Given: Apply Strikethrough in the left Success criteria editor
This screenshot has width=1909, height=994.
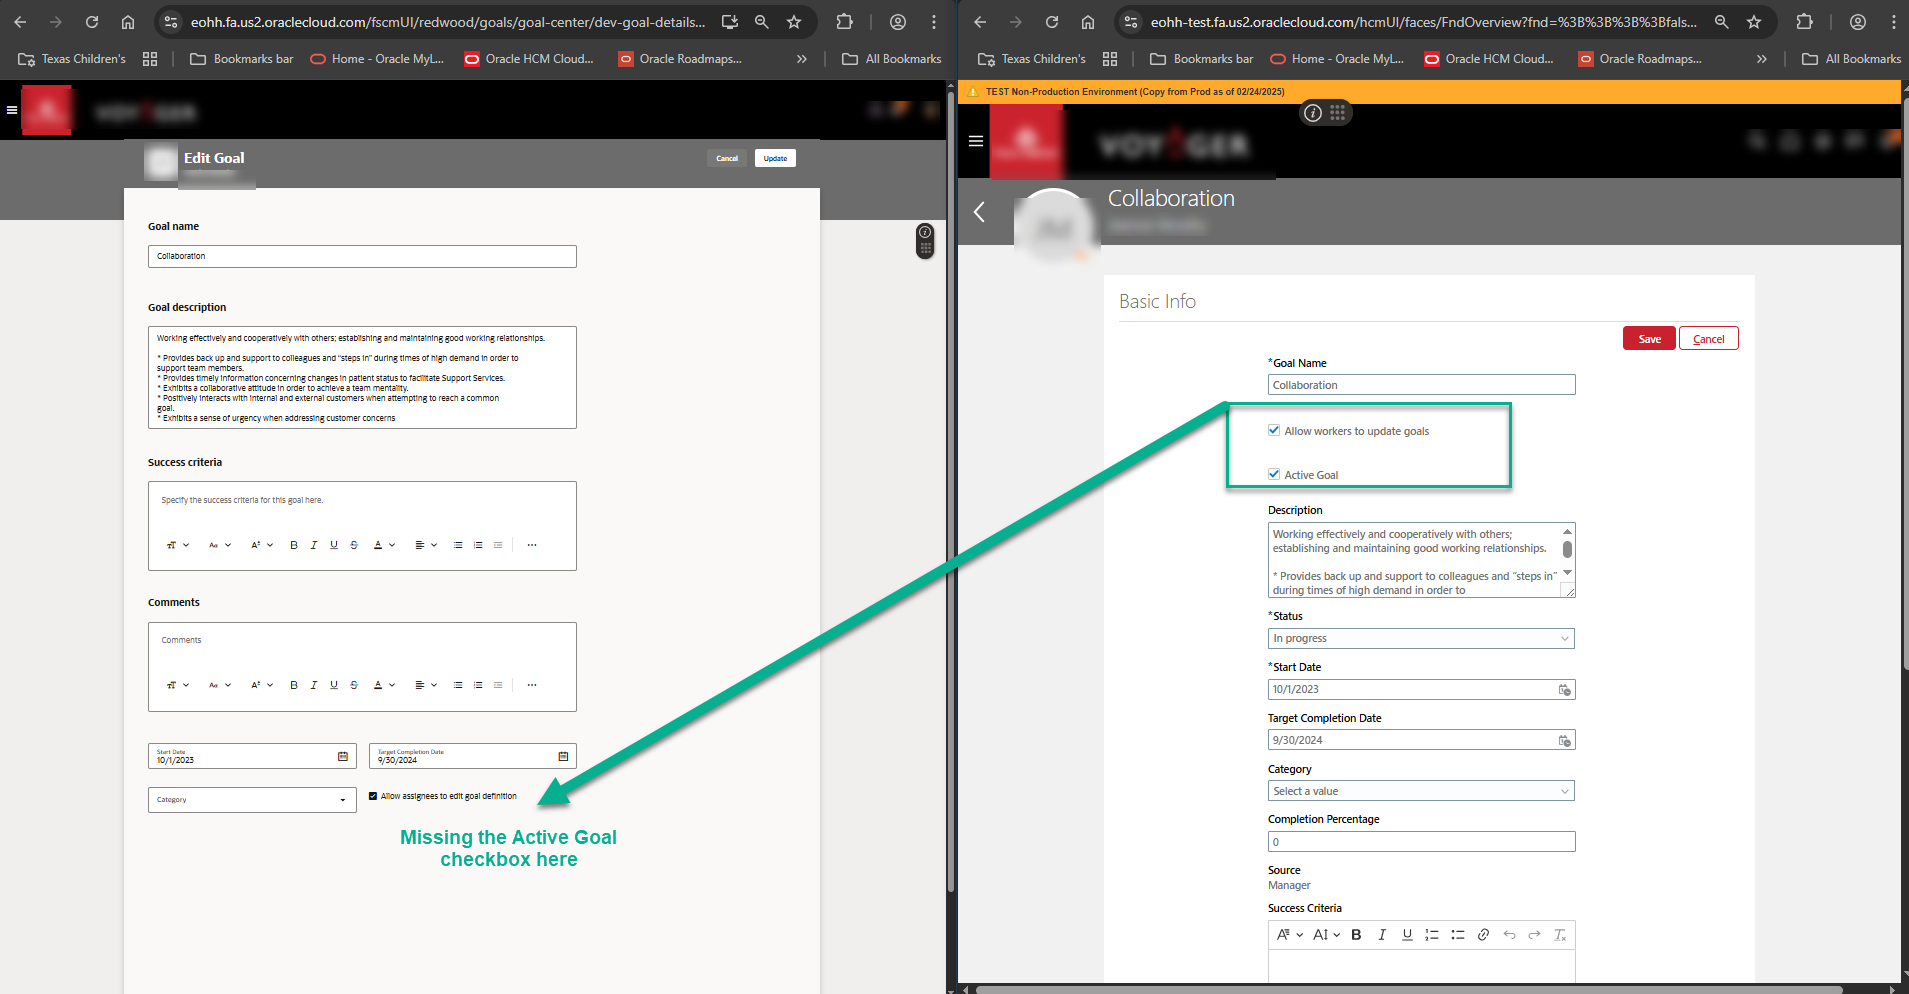Looking at the screenshot, I should click(x=353, y=545).
